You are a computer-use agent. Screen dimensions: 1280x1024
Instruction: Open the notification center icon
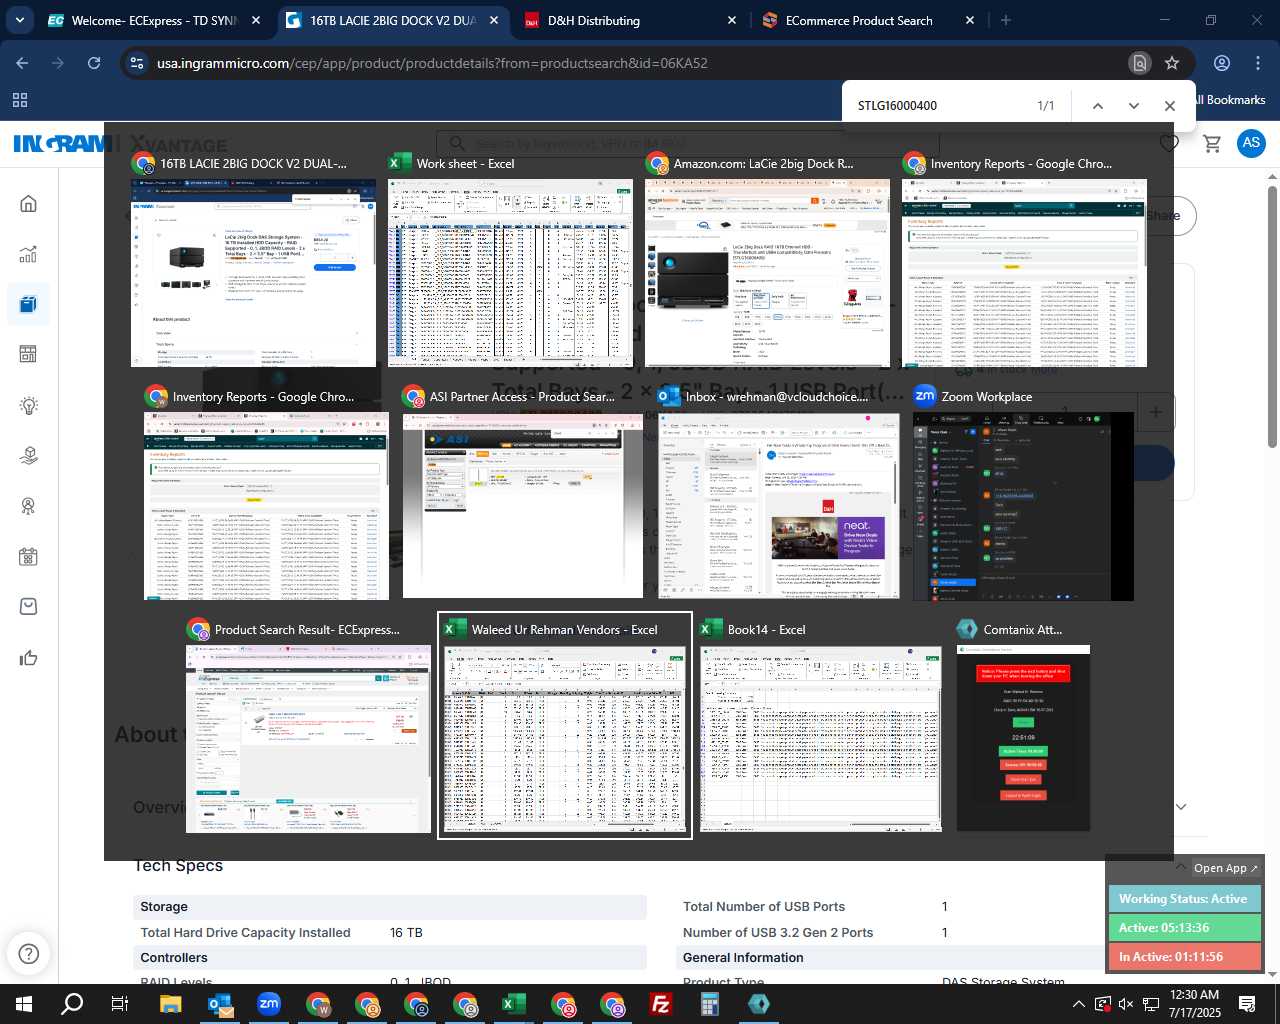1247,1004
